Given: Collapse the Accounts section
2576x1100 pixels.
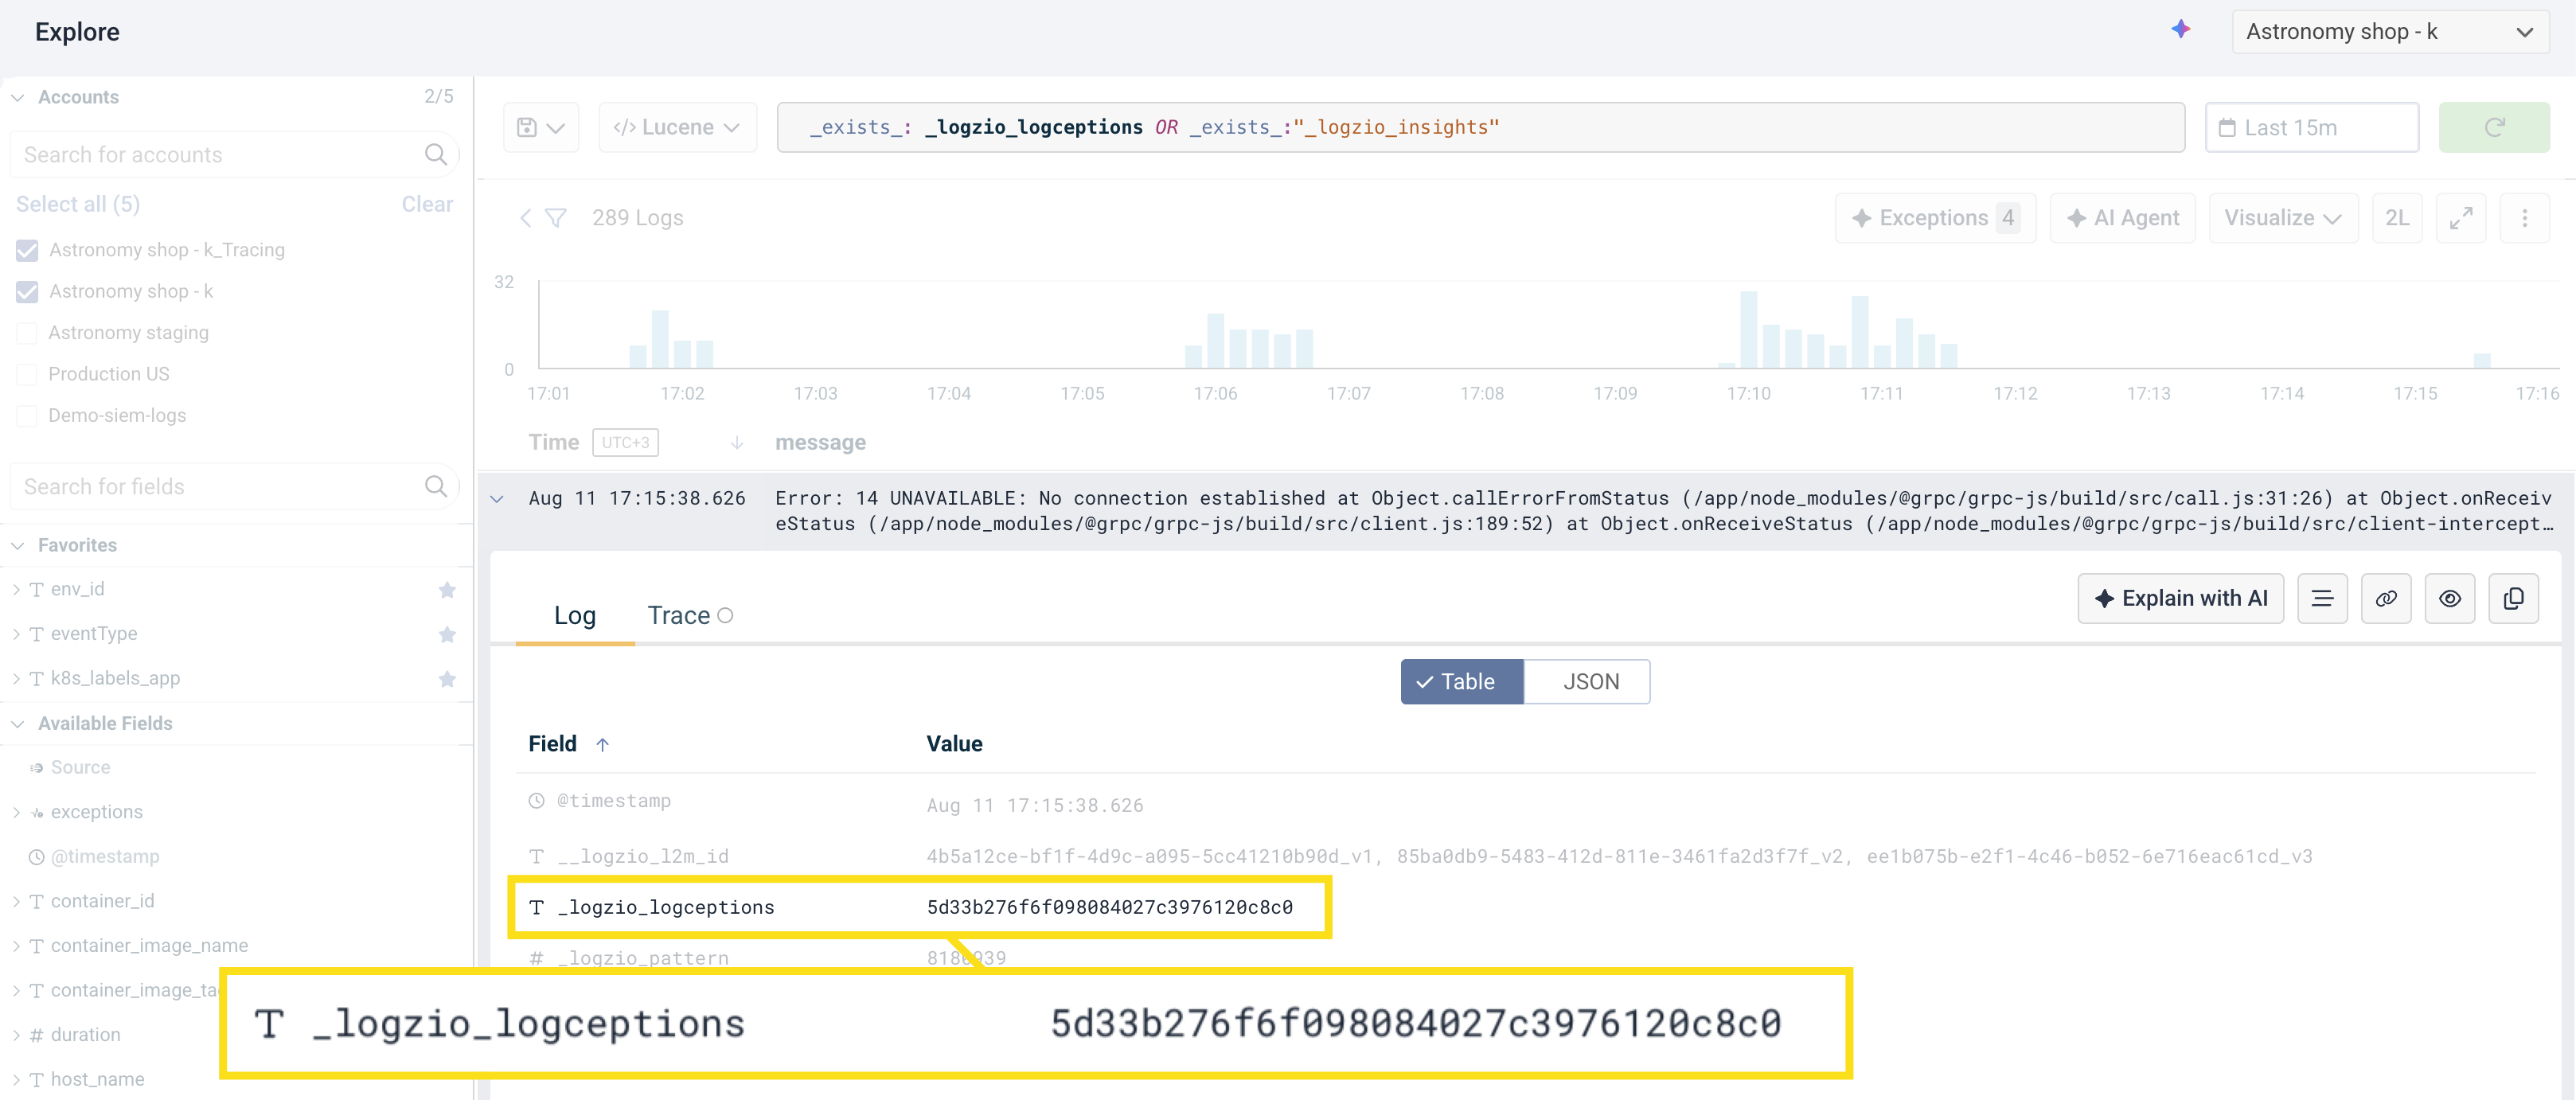Looking at the screenshot, I should [x=18, y=97].
